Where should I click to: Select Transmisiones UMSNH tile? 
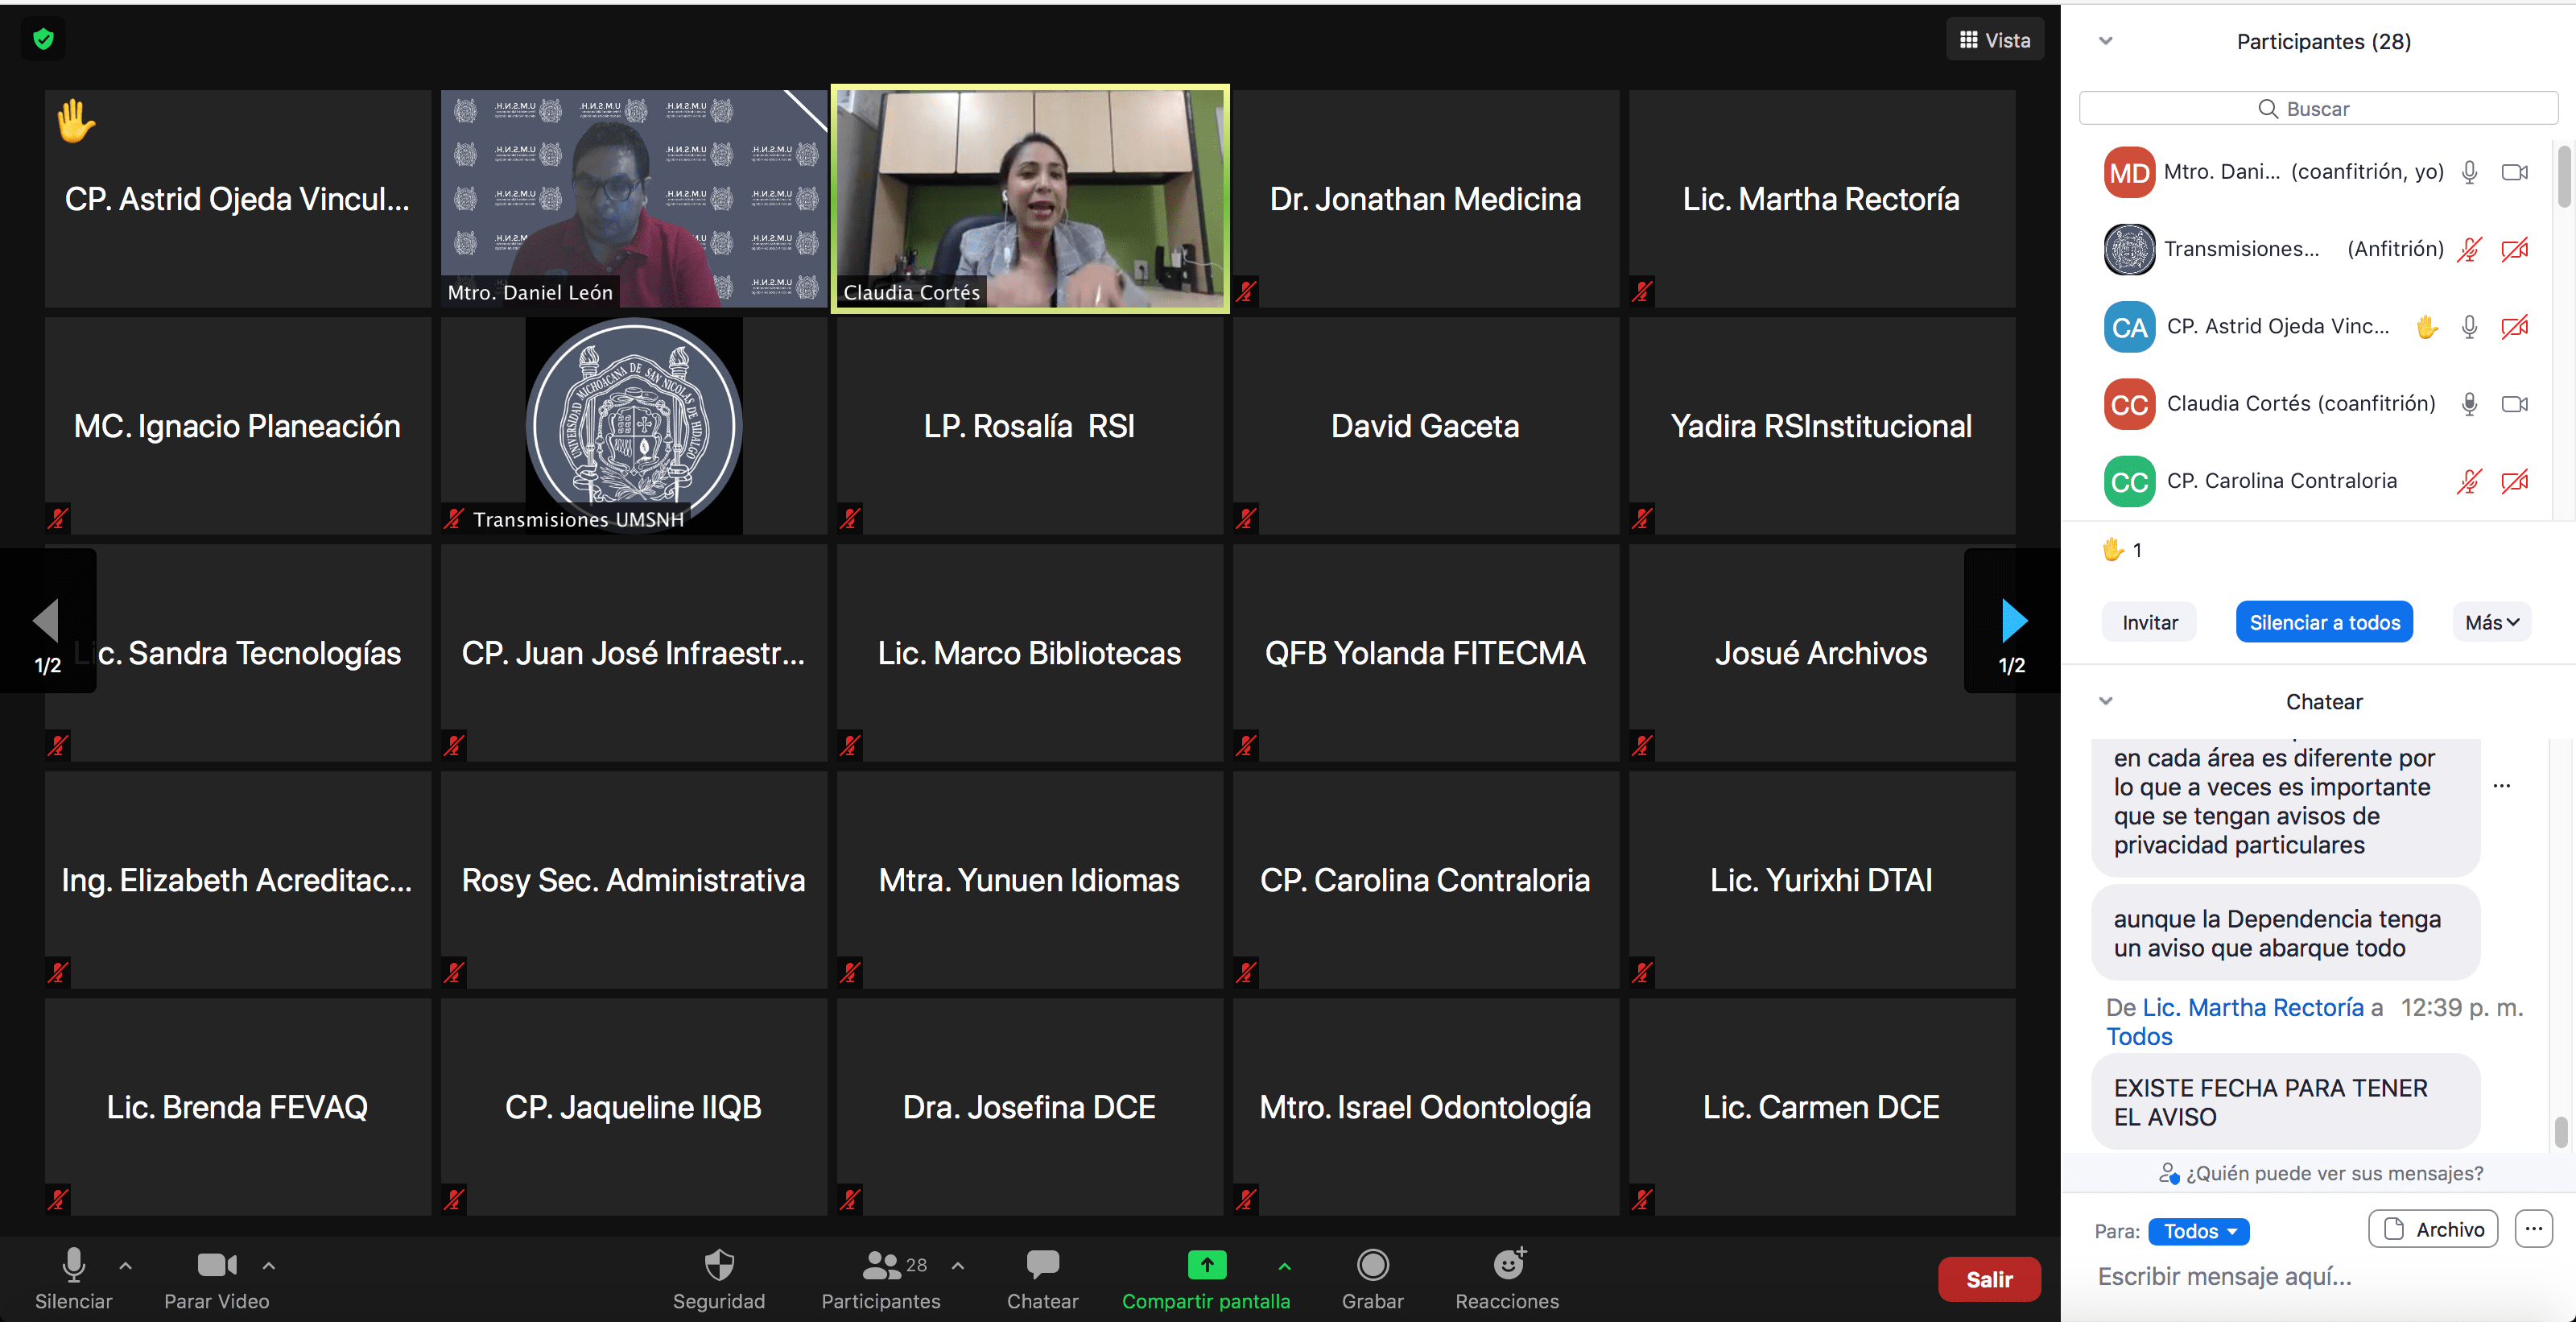coord(633,426)
